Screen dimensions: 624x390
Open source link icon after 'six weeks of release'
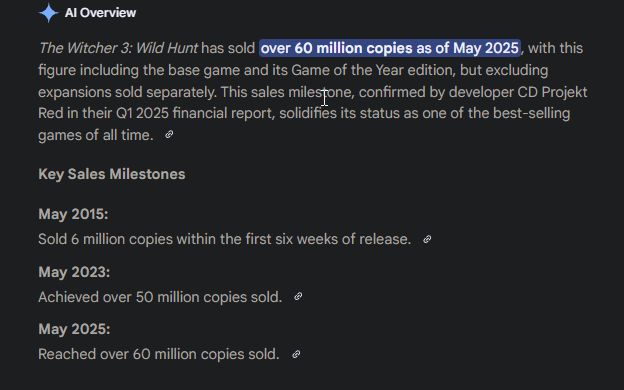[427, 239]
